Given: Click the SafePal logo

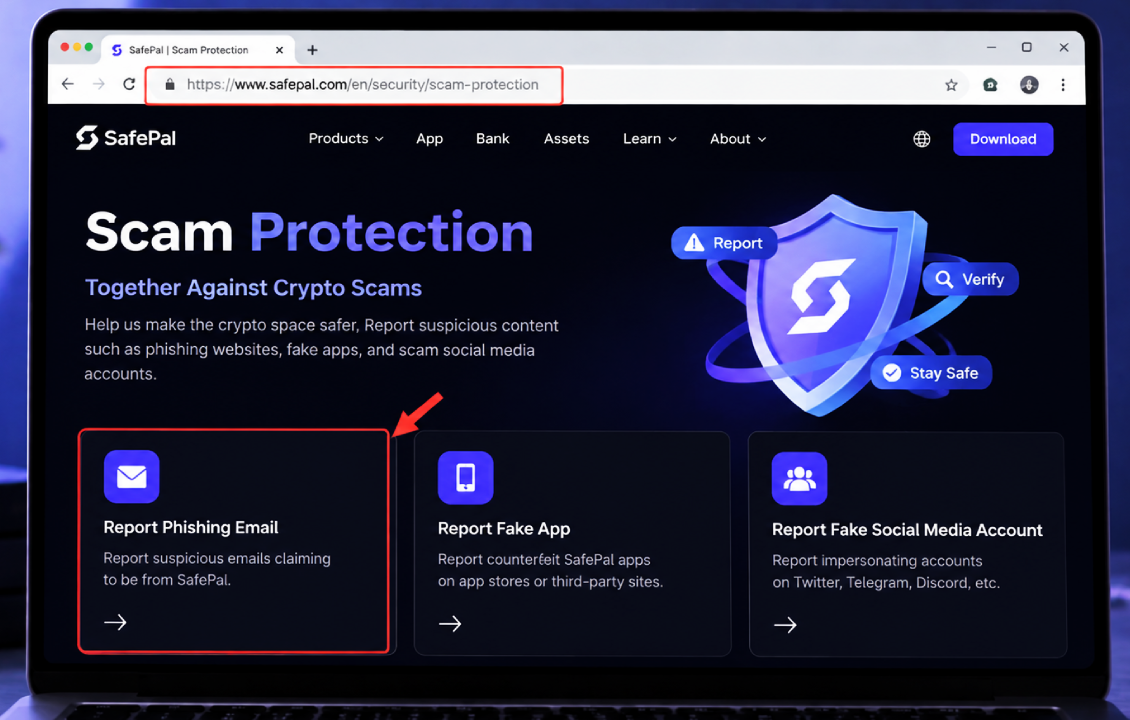Looking at the screenshot, I should tap(126, 138).
